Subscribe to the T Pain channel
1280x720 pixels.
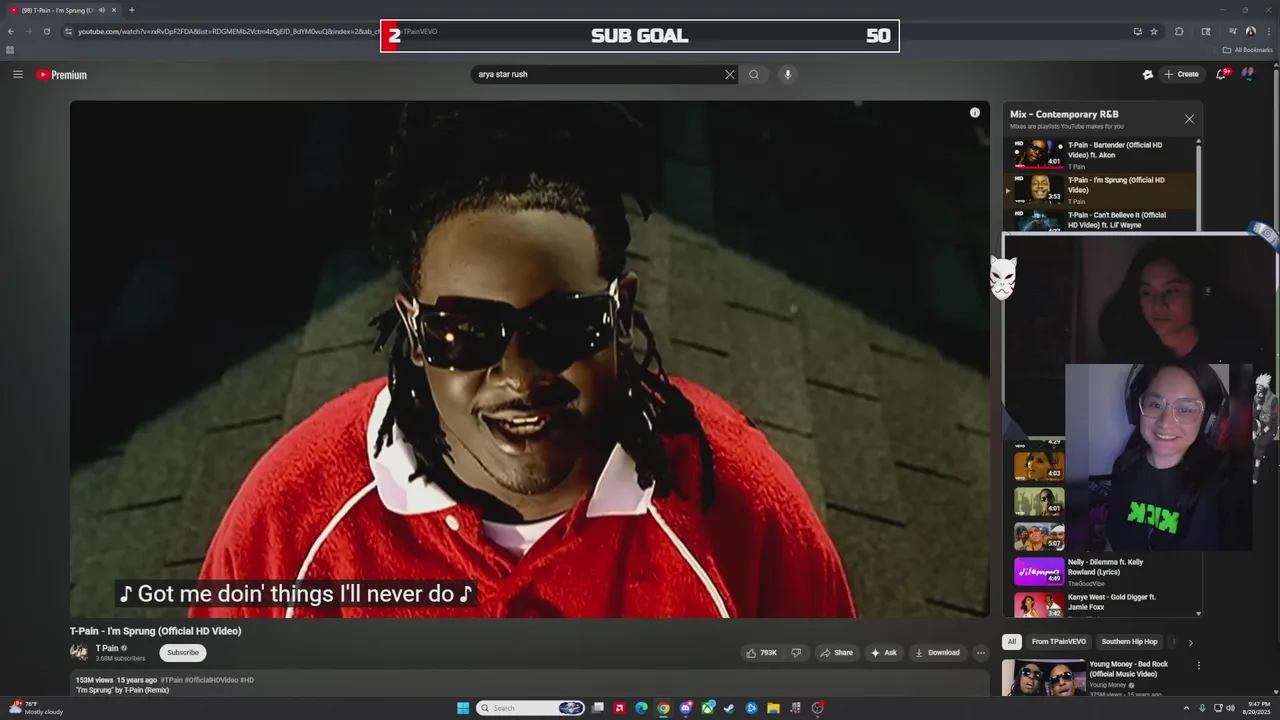coord(183,653)
